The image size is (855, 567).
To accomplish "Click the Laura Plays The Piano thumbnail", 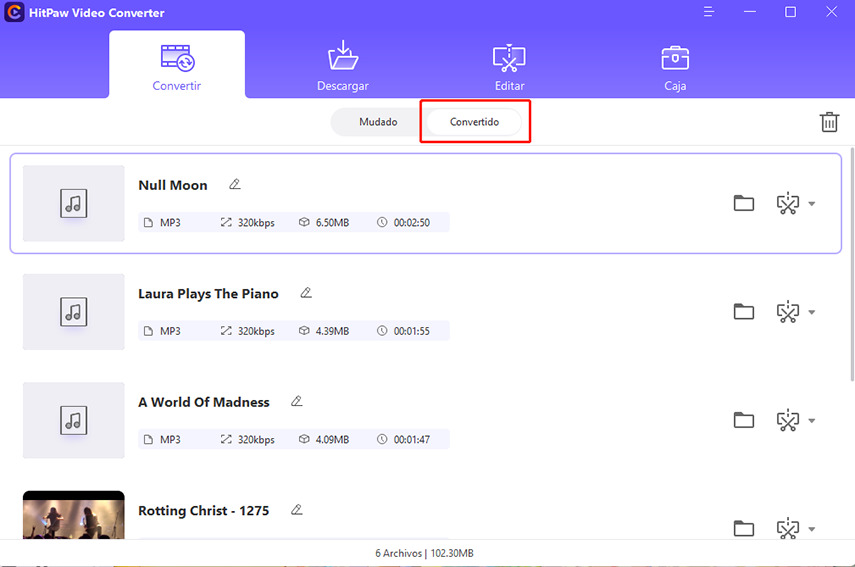I will click(x=74, y=312).
